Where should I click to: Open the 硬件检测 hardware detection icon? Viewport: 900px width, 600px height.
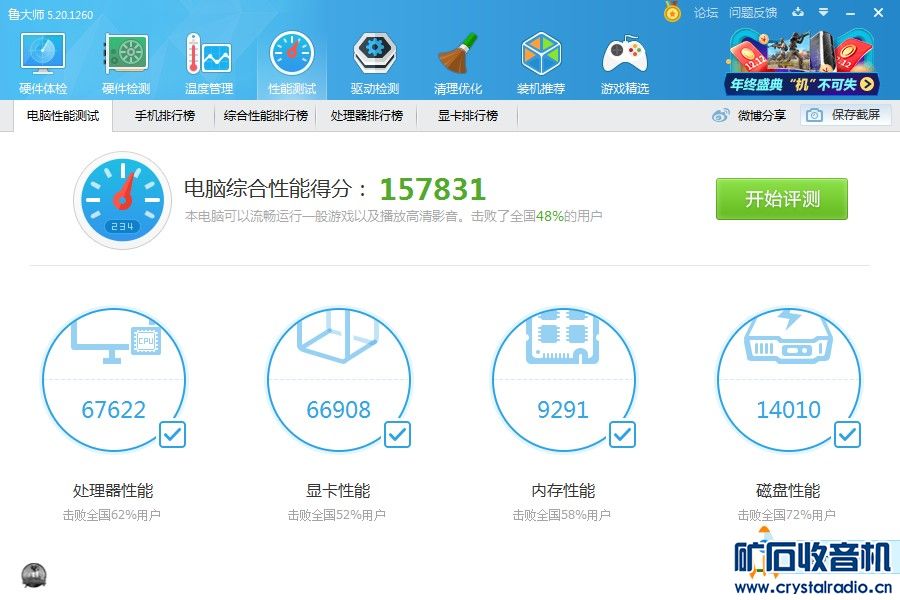pyautogui.click(x=126, y=63)
